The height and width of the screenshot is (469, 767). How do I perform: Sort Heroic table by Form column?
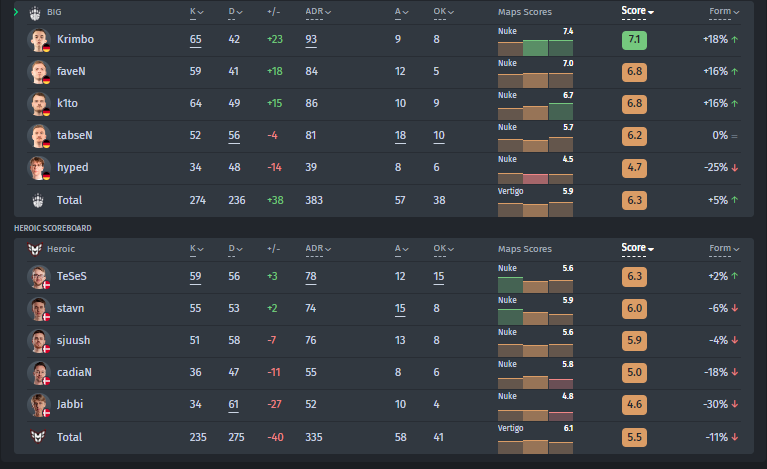click(724, 248)
